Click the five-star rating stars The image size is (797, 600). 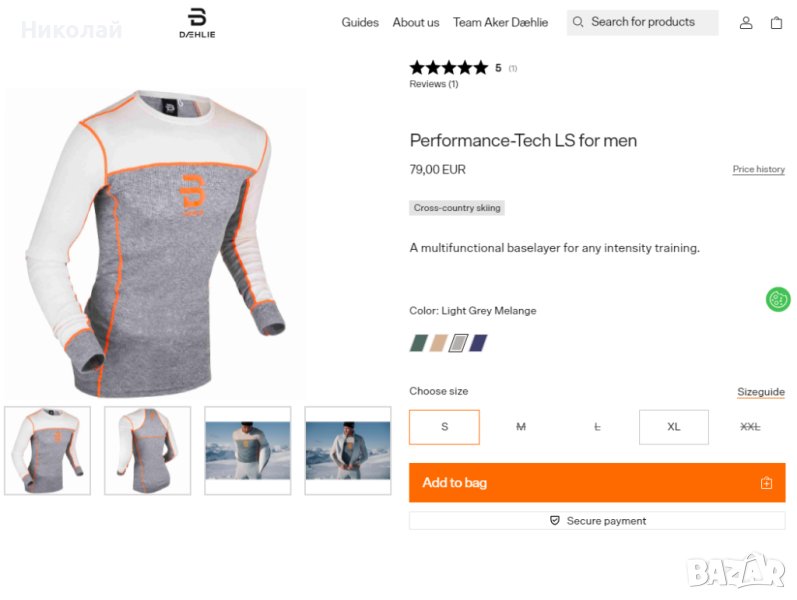[x=448, y=68]
